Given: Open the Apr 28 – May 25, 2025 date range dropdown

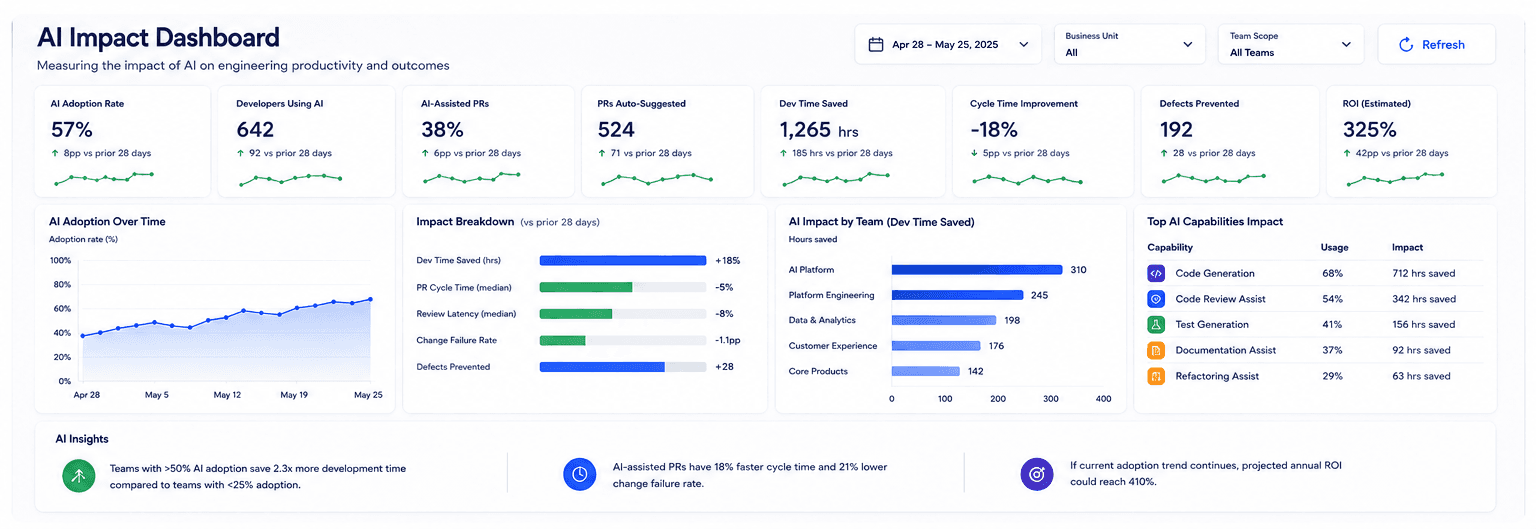Looking at the screenshot, I should (x=949, y=44).
